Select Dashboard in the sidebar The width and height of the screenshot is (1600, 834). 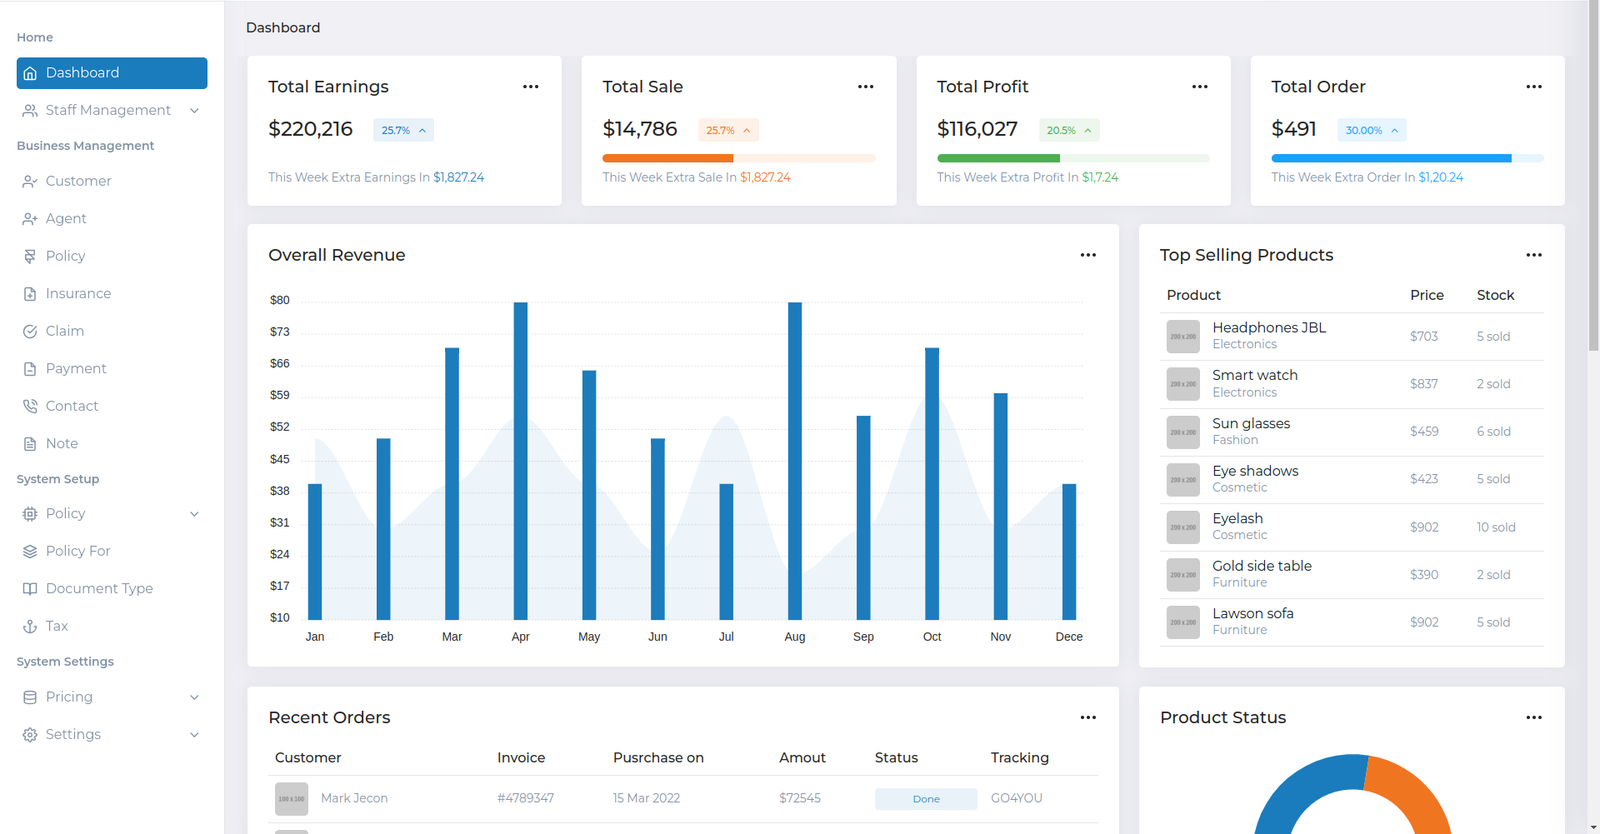click(112, 73)
